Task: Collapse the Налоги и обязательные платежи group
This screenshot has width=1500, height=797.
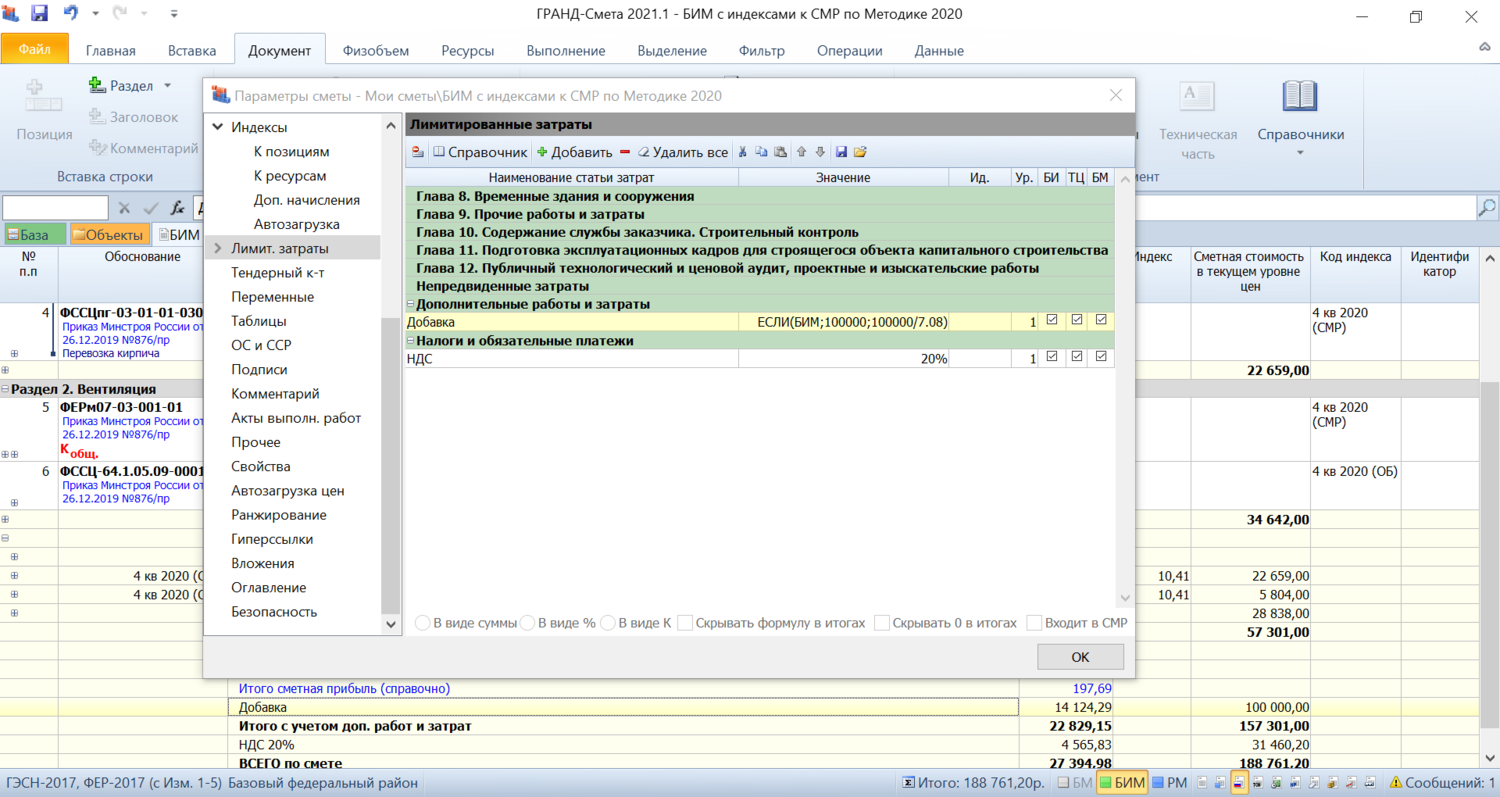Action: click(x=411, y=341)
